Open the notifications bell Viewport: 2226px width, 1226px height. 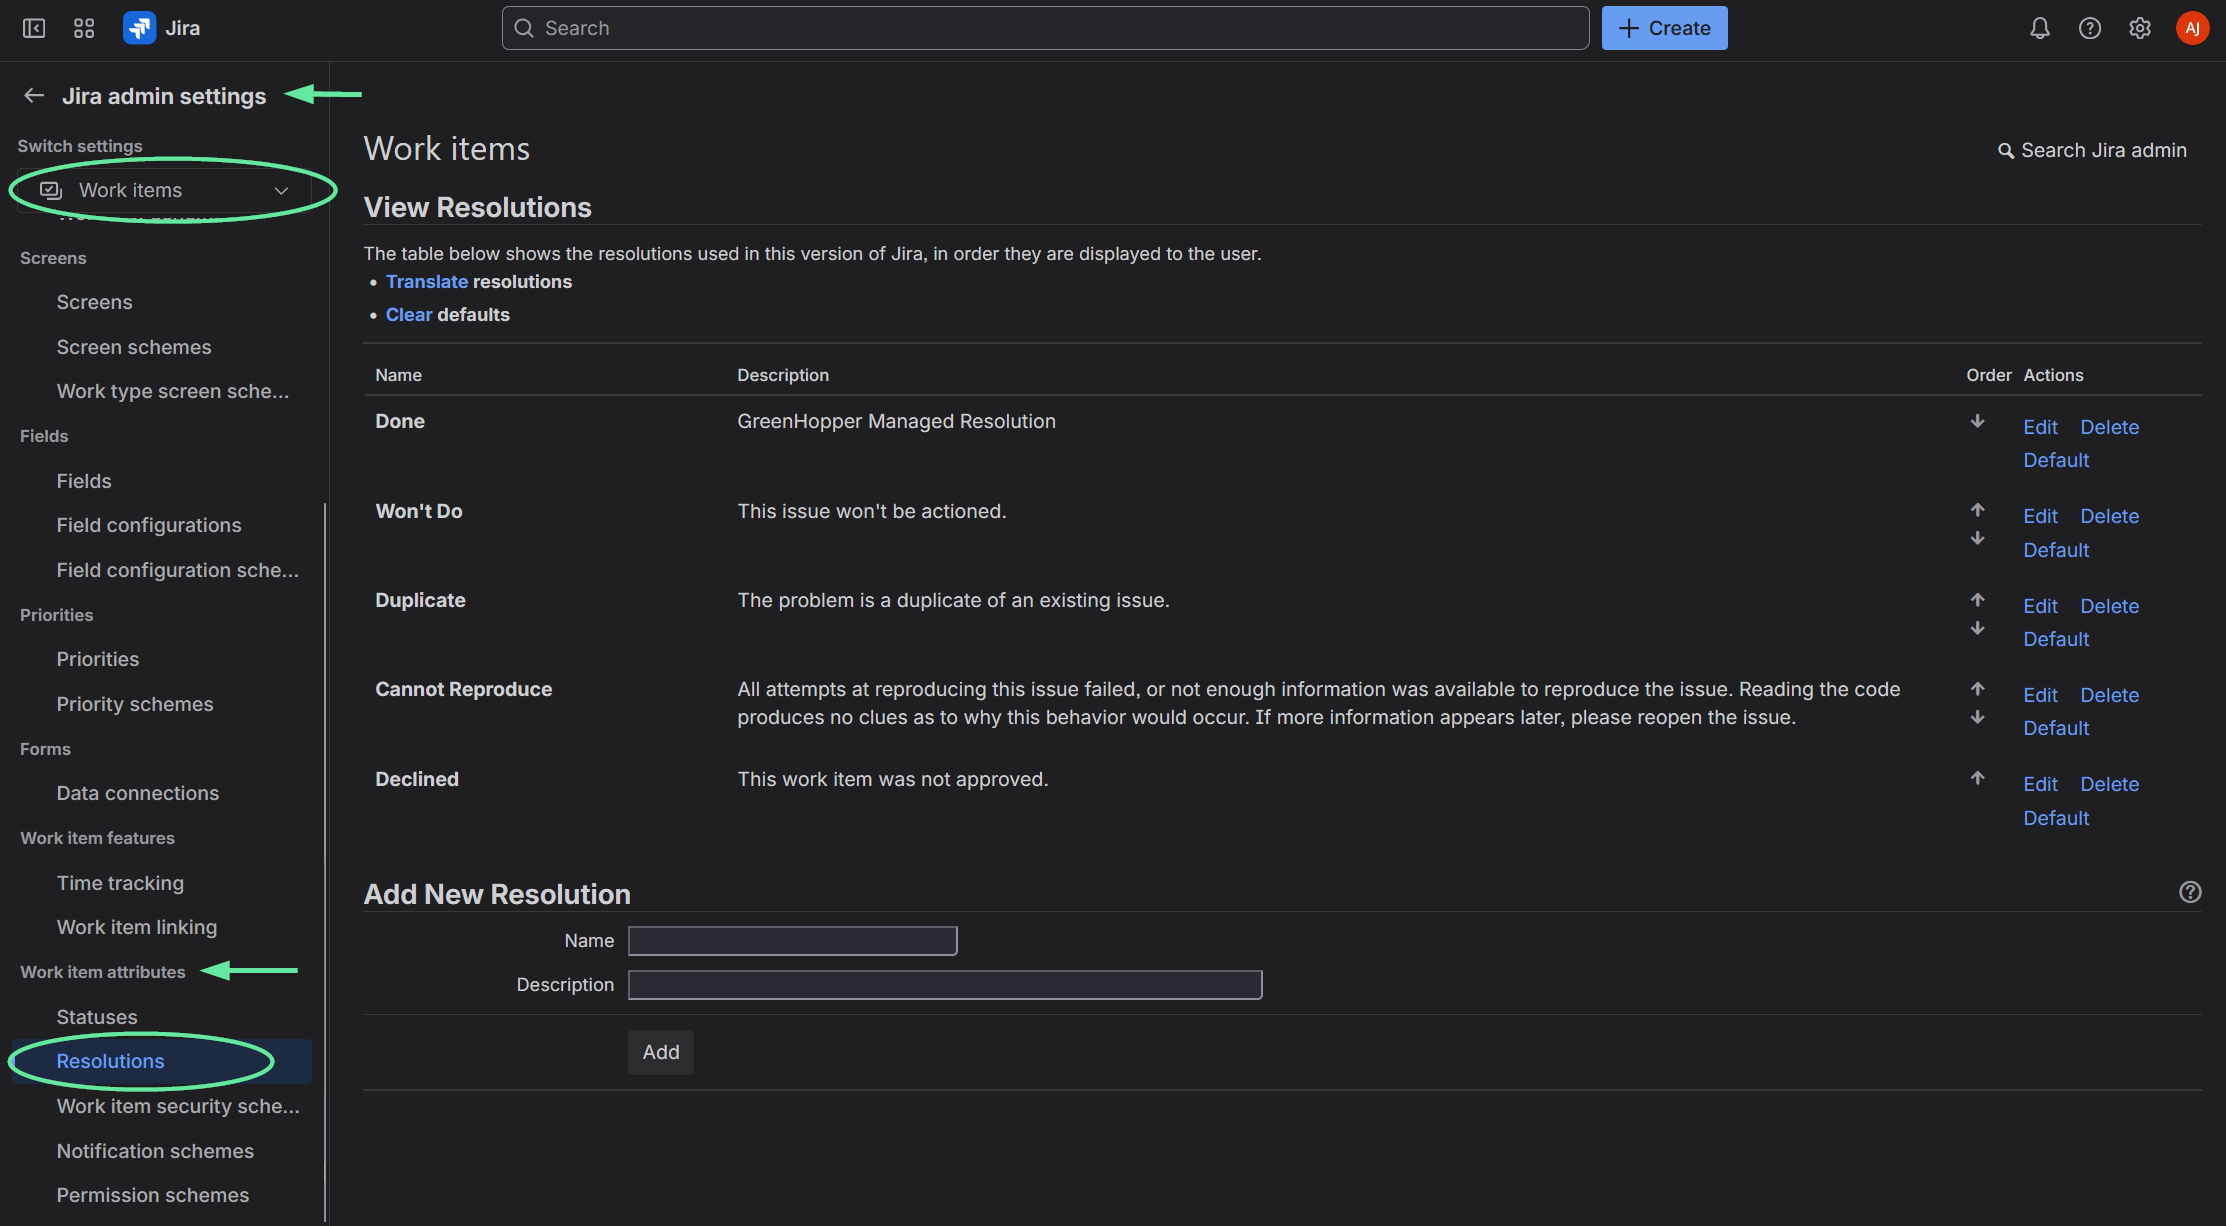(x=2039, y=28)
